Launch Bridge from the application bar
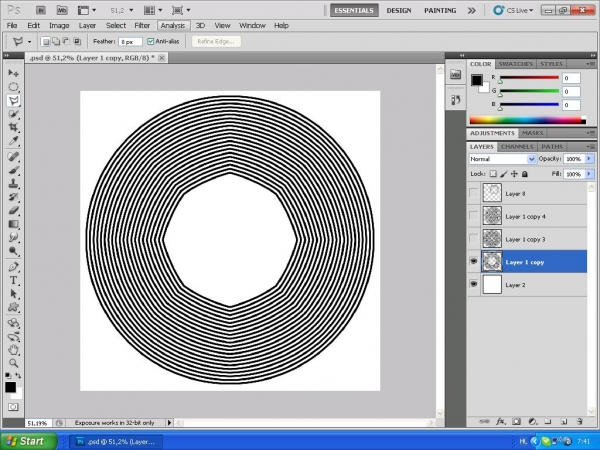Image resolution: width=600 pixels, height=450 pixels. click(41, 10)
